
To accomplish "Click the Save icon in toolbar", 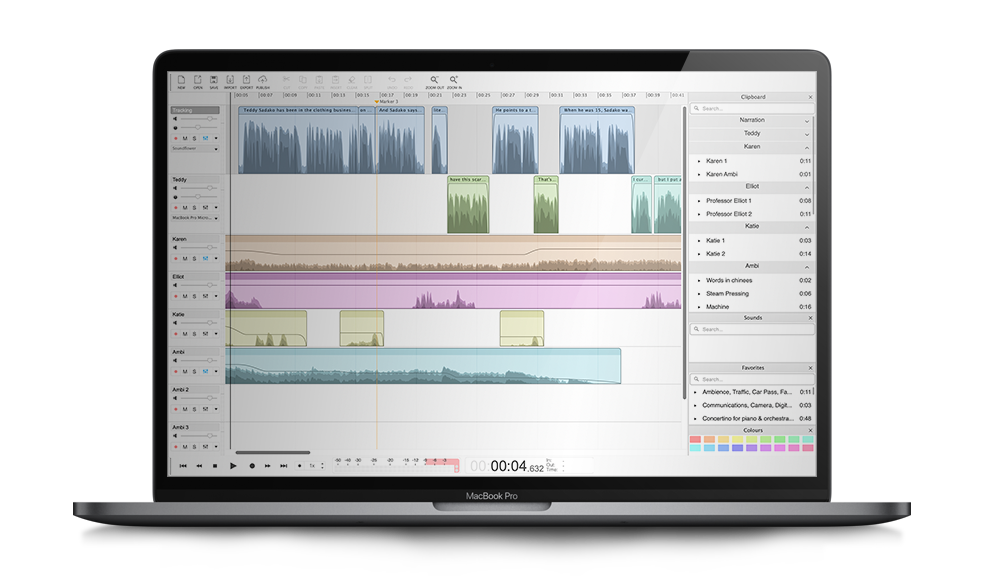I will (x=213, y=80).
